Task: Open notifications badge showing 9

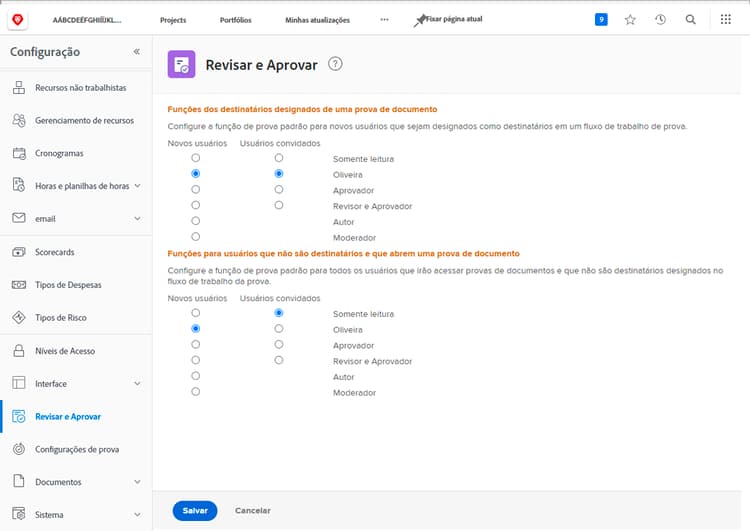Action: (601, 20)
